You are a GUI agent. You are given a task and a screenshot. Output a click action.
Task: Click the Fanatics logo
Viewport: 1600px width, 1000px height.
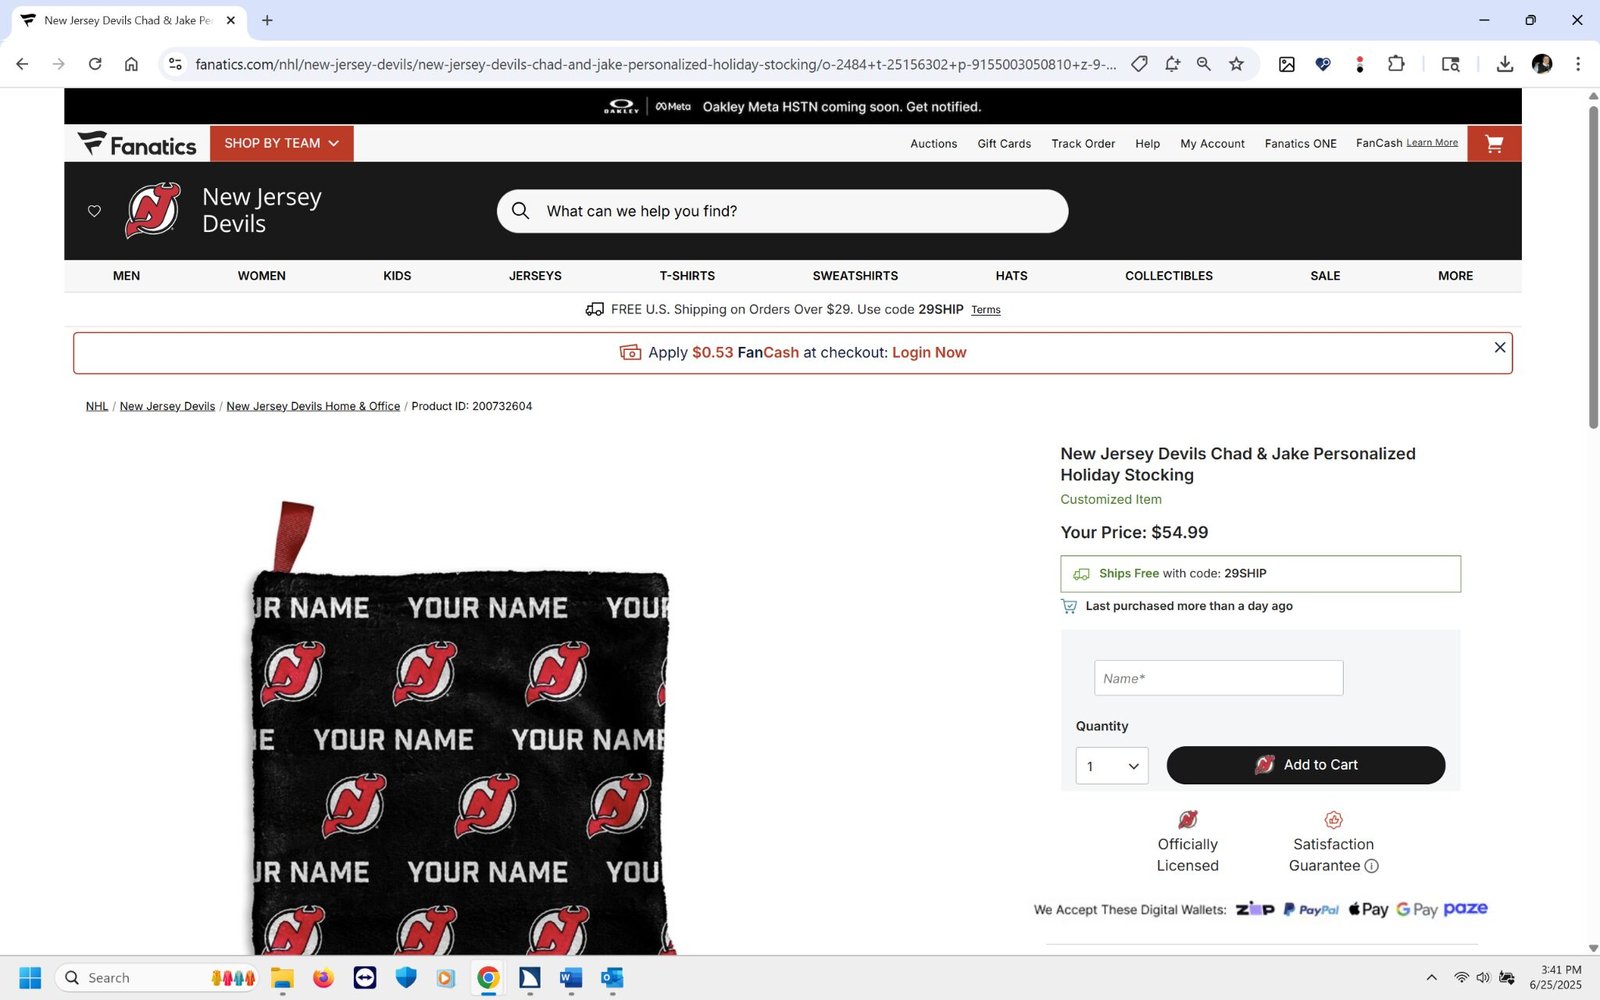click(x=137, y=145)
